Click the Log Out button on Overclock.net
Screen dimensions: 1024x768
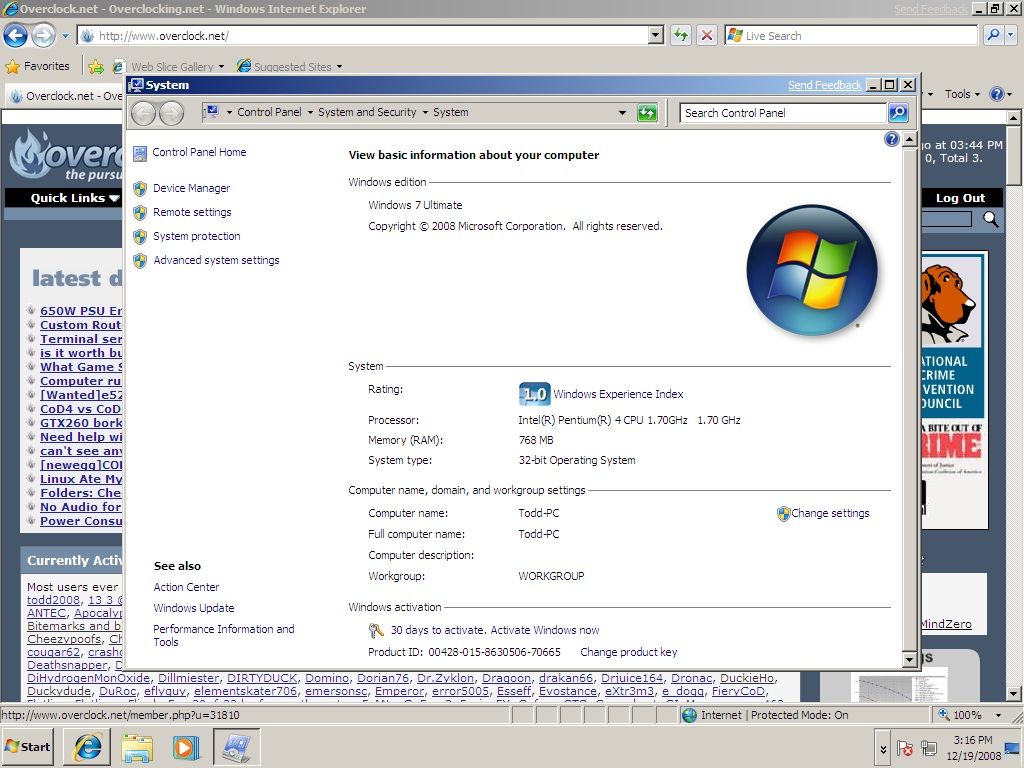click(959, 197)
